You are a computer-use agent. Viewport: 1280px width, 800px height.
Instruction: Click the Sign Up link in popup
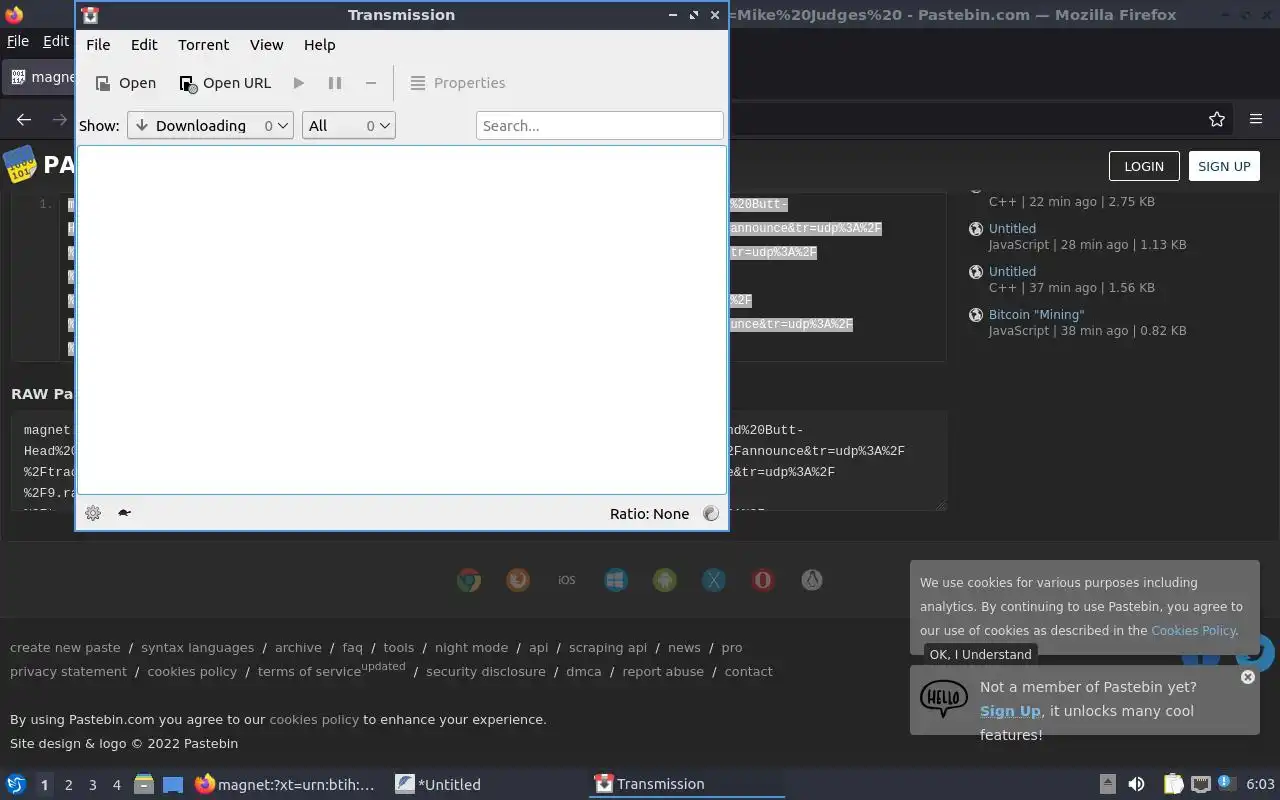click(1010, 711)
